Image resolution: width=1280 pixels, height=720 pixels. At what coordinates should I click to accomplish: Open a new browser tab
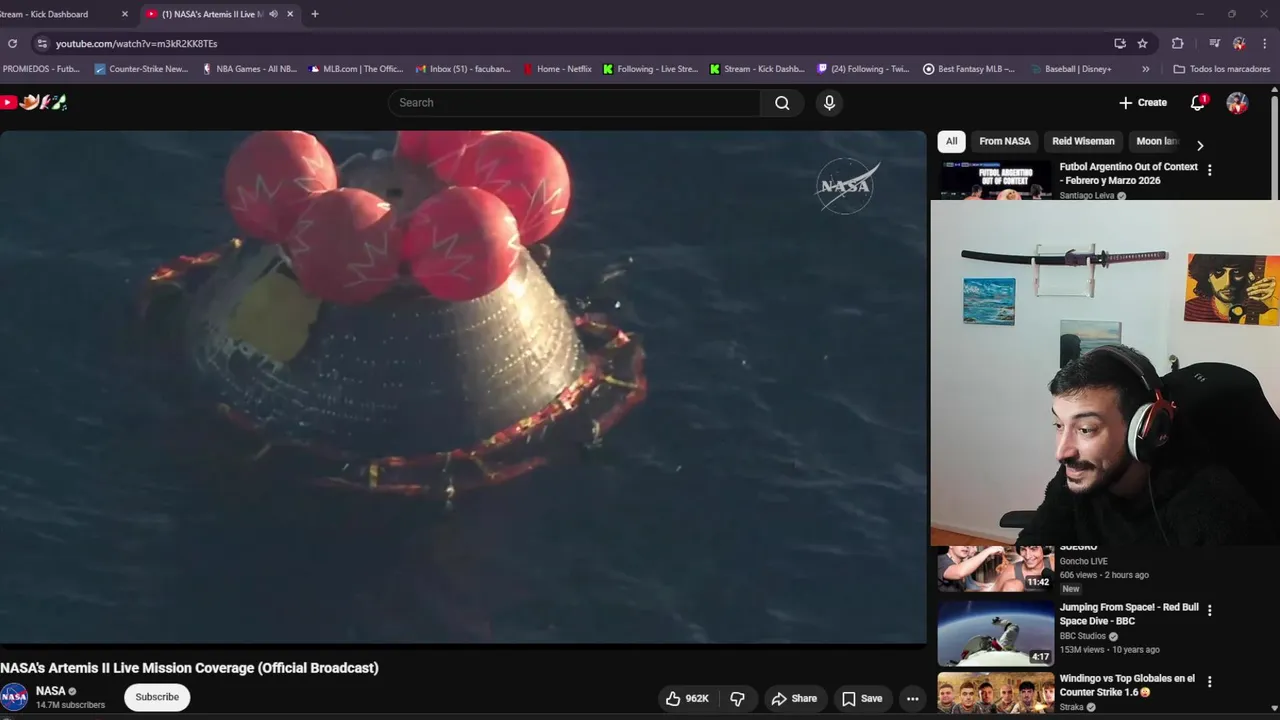click(315, 14)
